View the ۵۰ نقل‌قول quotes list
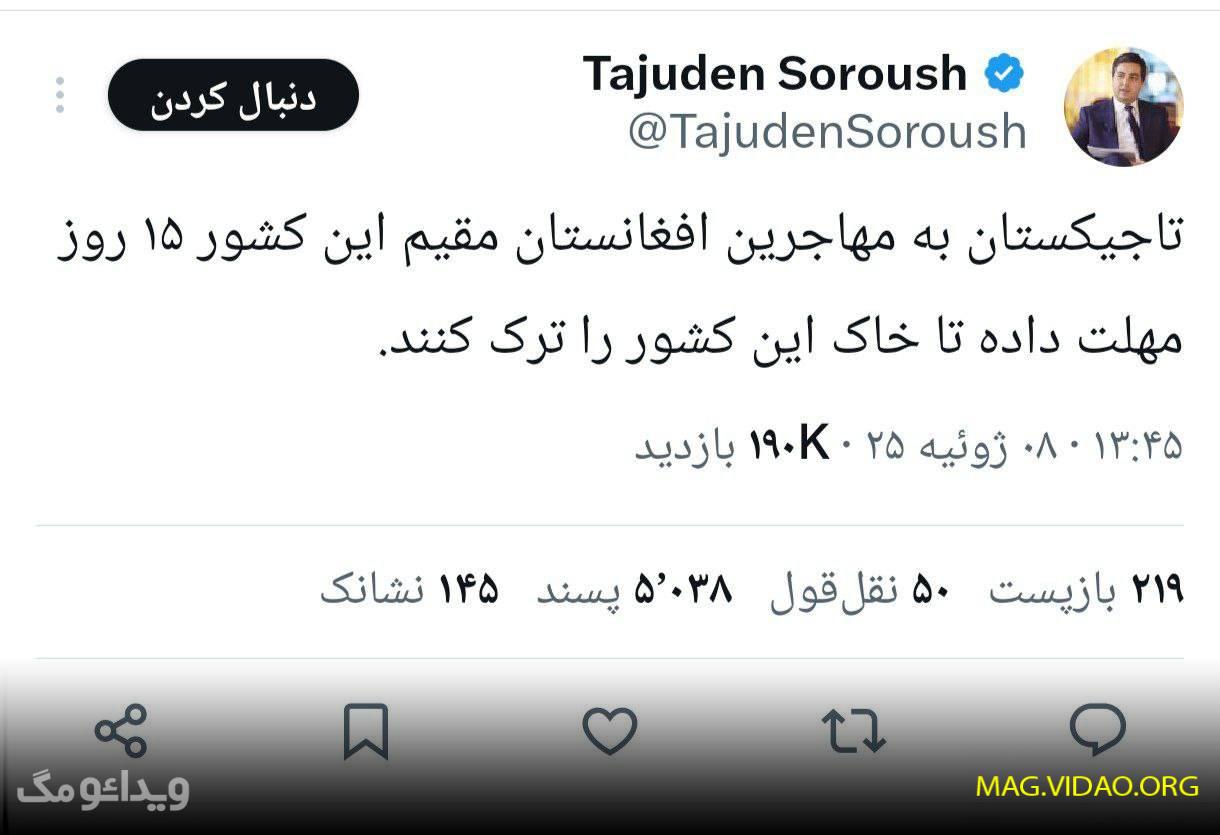Viewport: 1220px width, 835px height. (860, 590)
